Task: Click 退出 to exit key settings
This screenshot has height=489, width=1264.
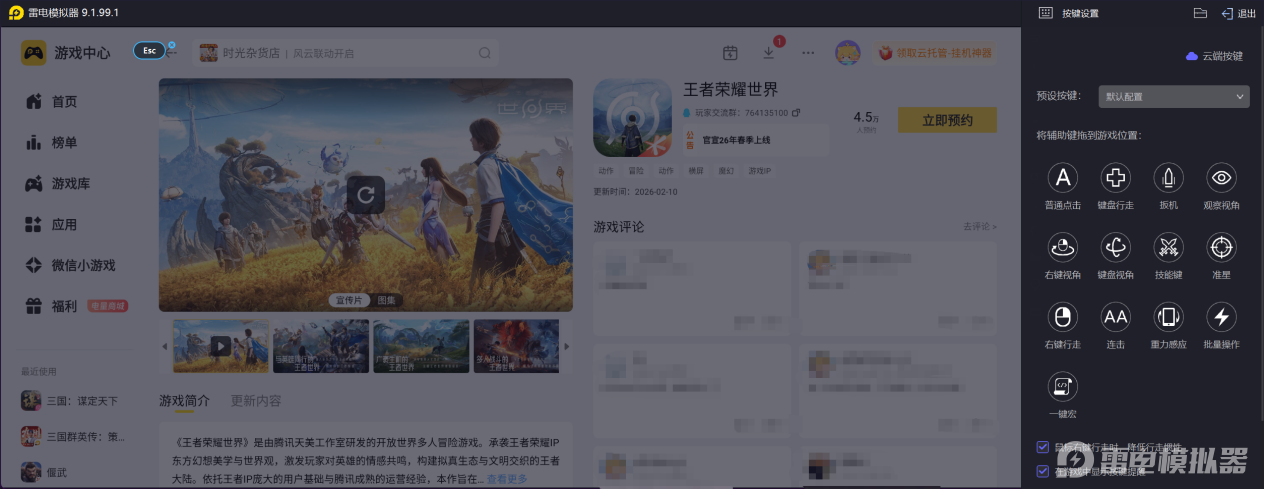Action: (1239, 13)
